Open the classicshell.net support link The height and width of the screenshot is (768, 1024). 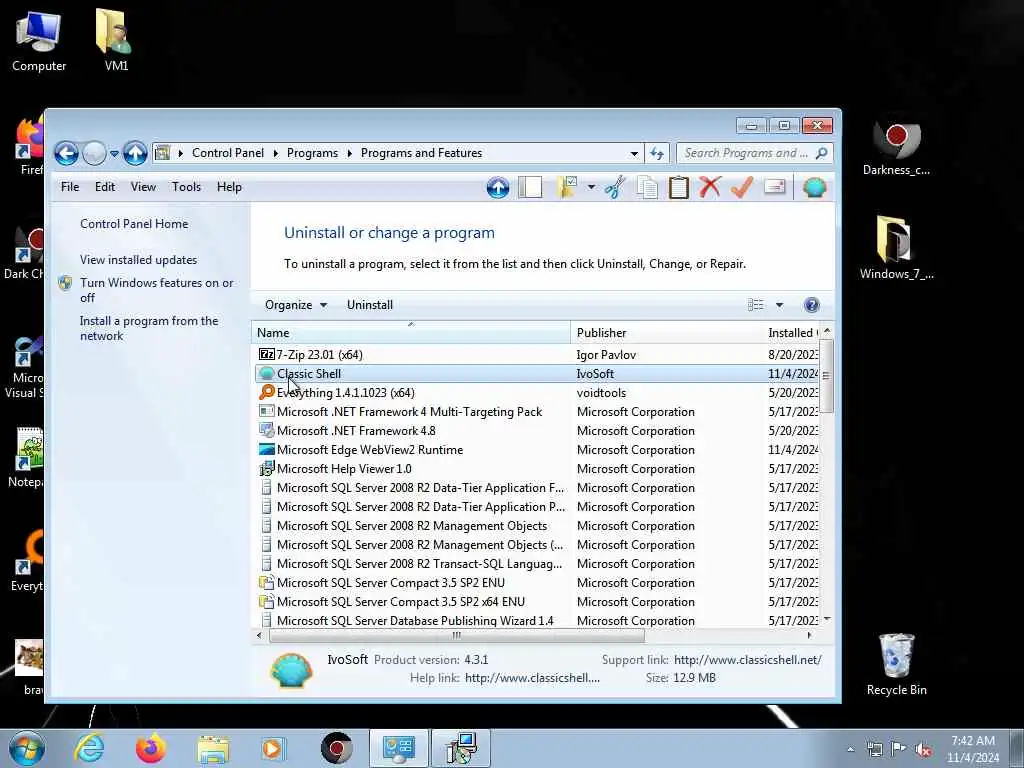coord(748,660)
